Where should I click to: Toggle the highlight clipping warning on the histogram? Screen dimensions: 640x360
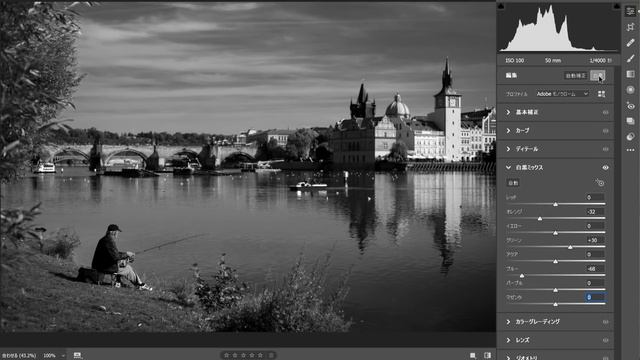[x=616, y=6]
